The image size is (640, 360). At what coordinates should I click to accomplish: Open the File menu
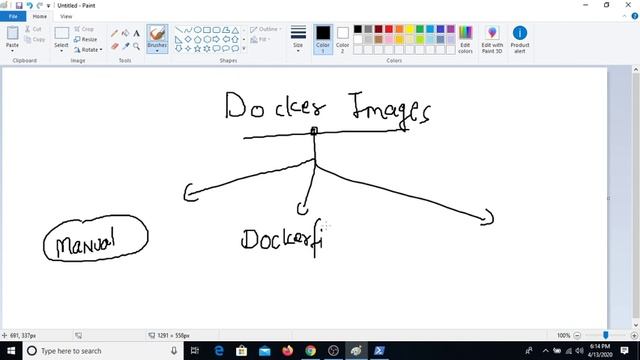tap(13, 16)
